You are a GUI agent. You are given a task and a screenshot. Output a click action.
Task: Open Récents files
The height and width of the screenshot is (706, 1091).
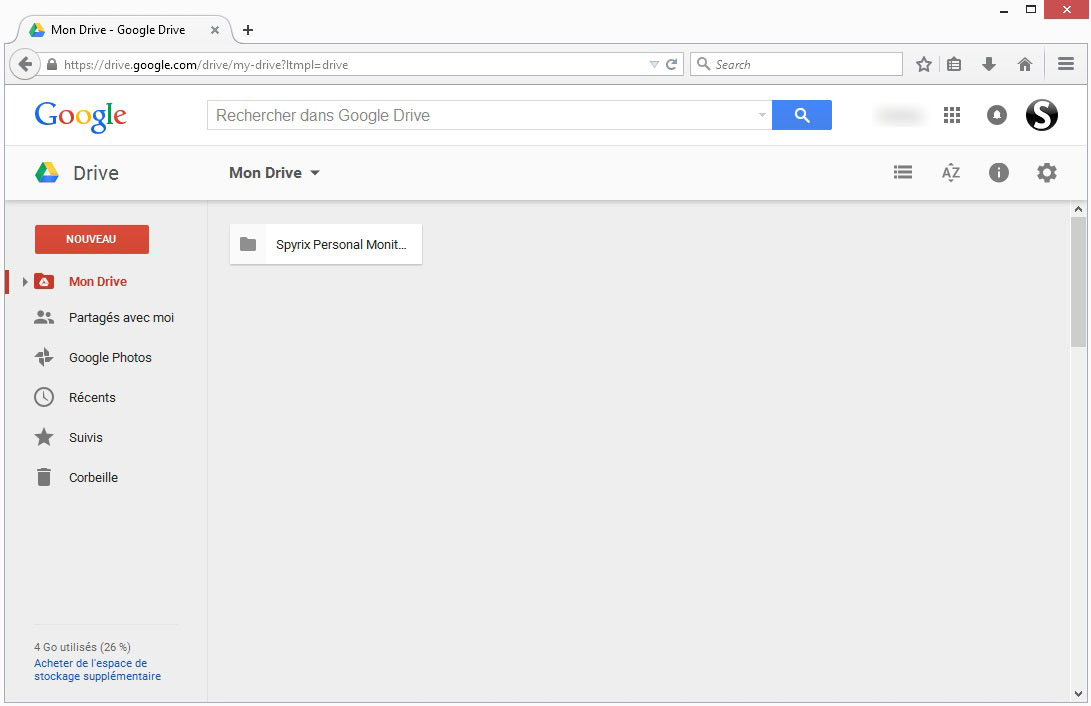(92, 398)
